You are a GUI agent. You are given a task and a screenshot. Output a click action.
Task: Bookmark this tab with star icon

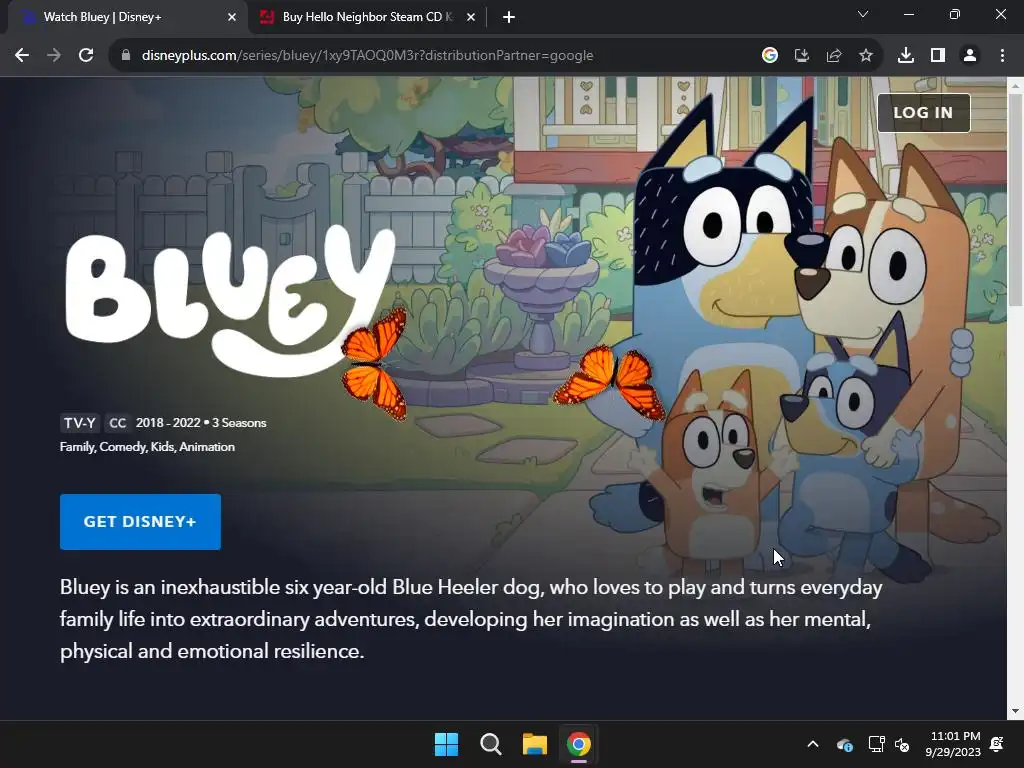point(866,56)
